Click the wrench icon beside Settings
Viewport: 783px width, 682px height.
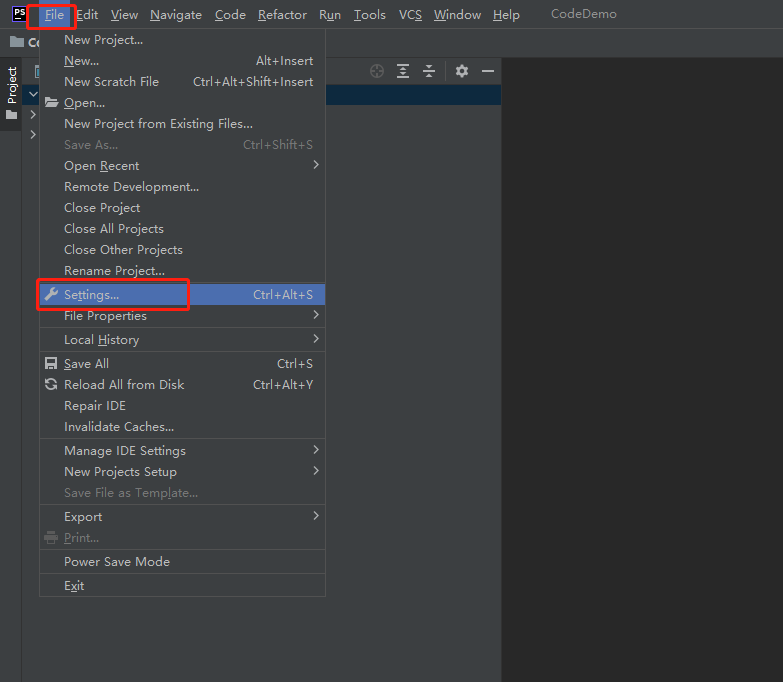pyautogui.click(x=51, y=294)
